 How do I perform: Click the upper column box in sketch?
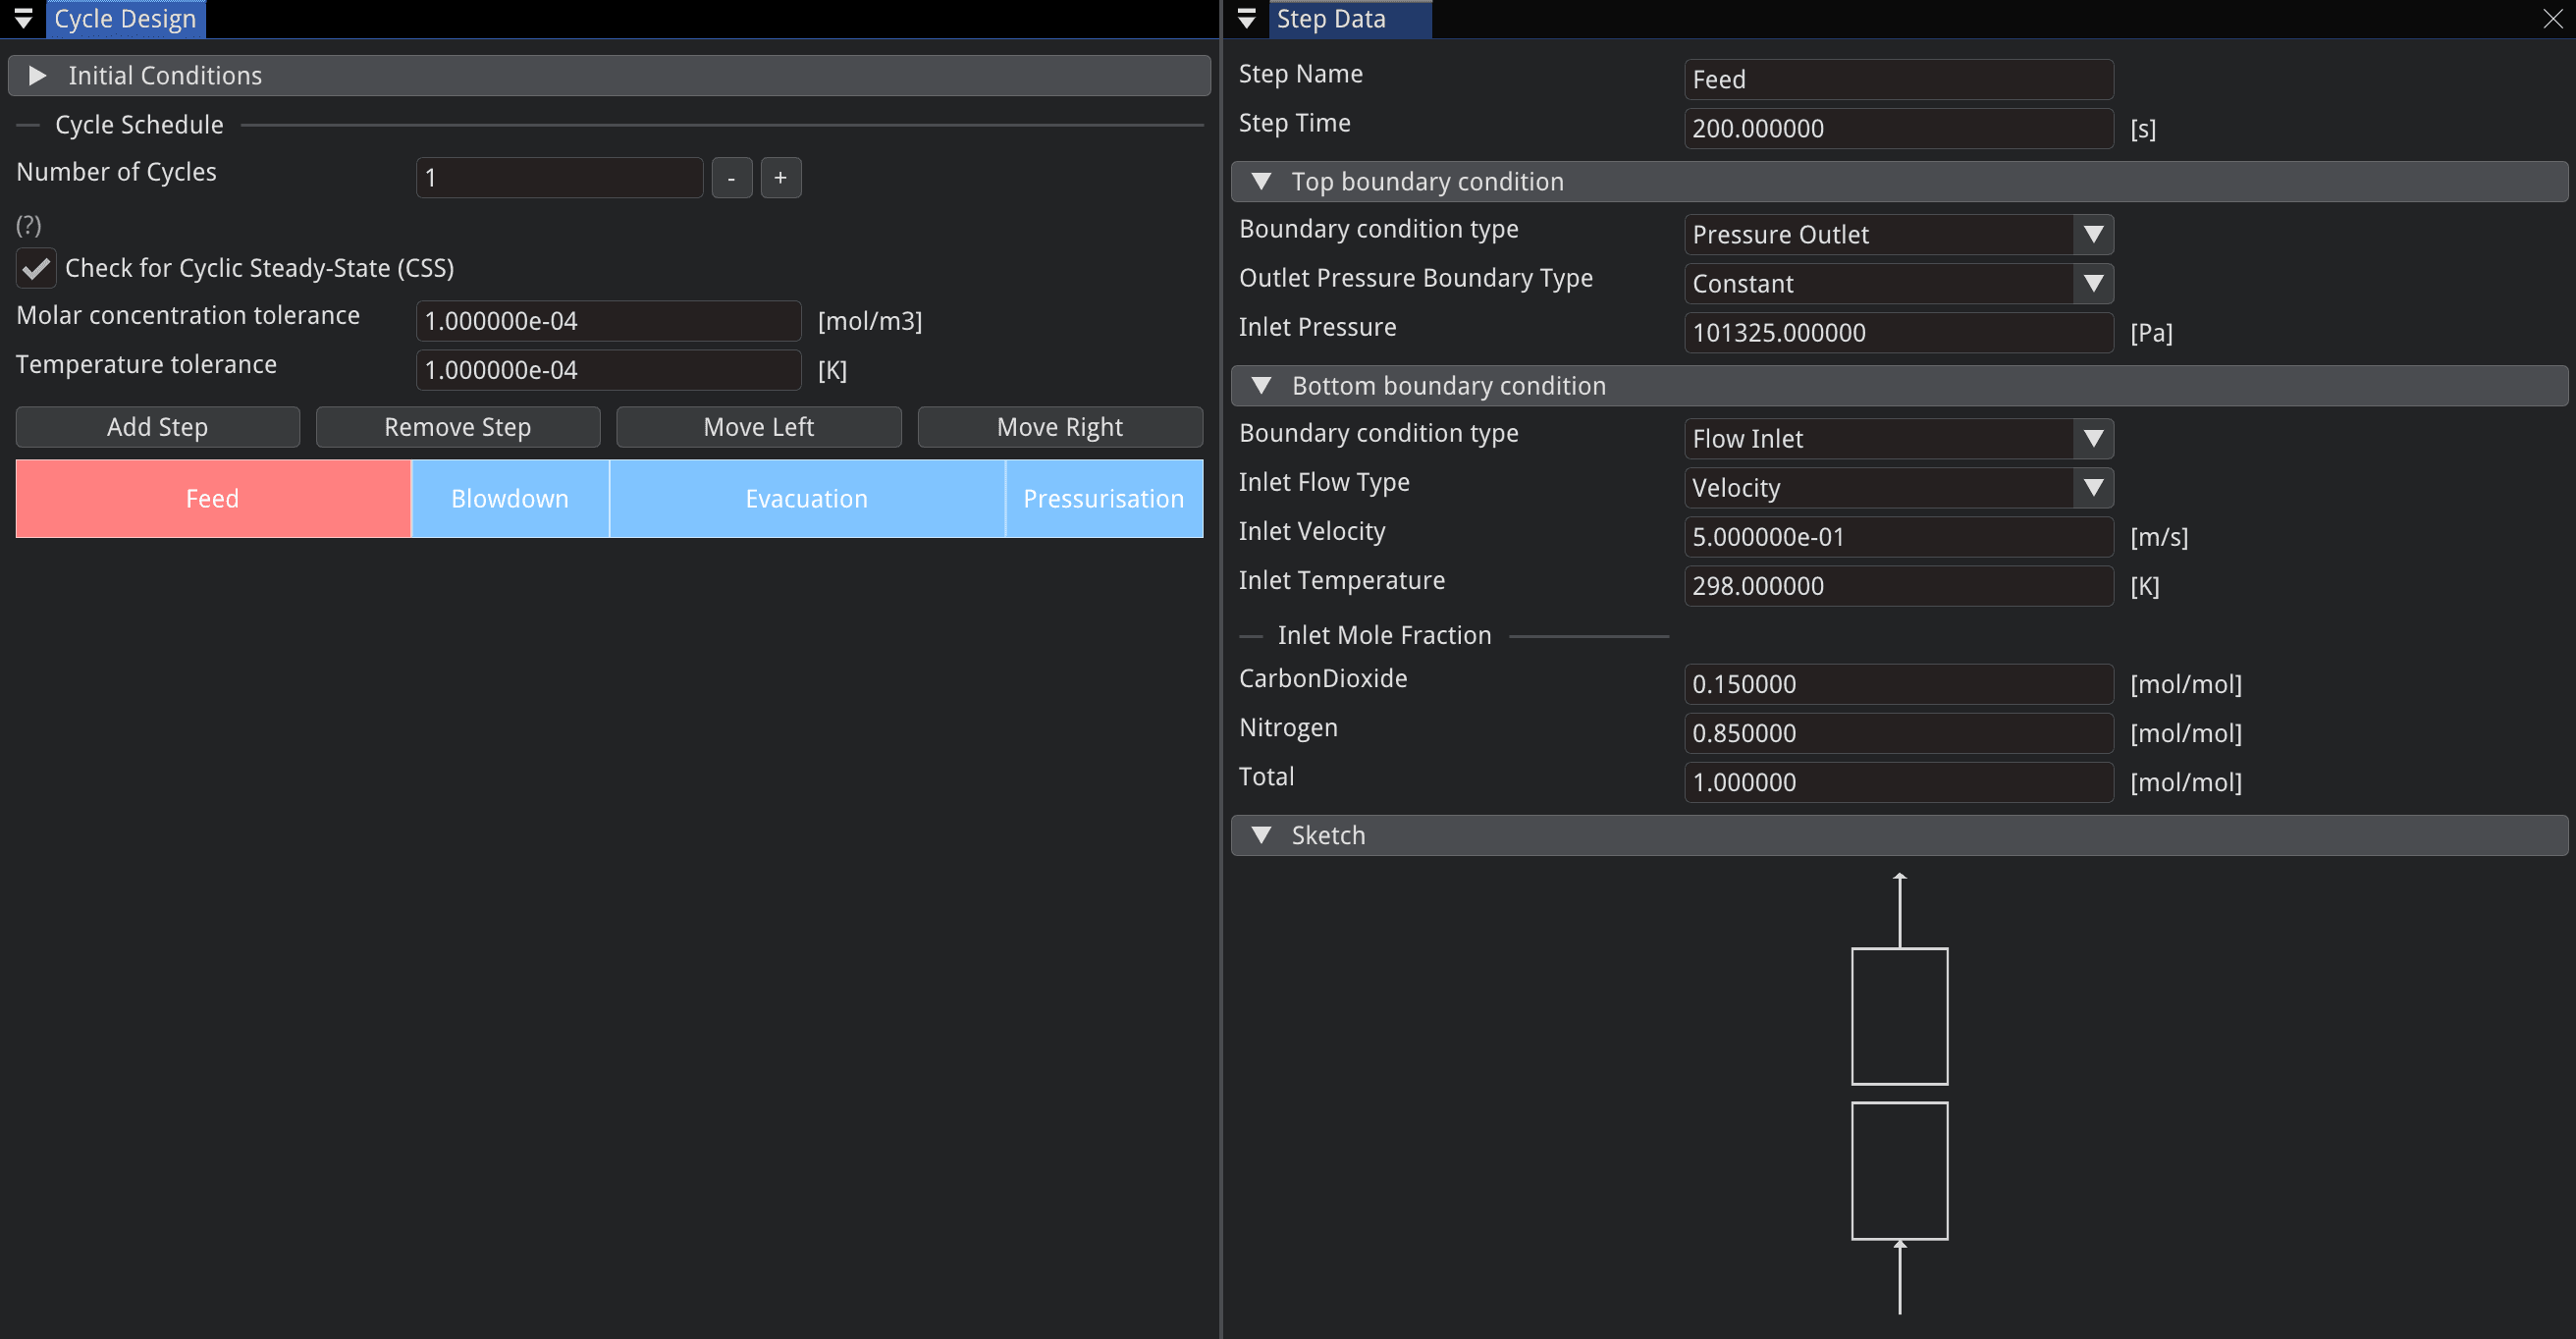[1900, 1016]
